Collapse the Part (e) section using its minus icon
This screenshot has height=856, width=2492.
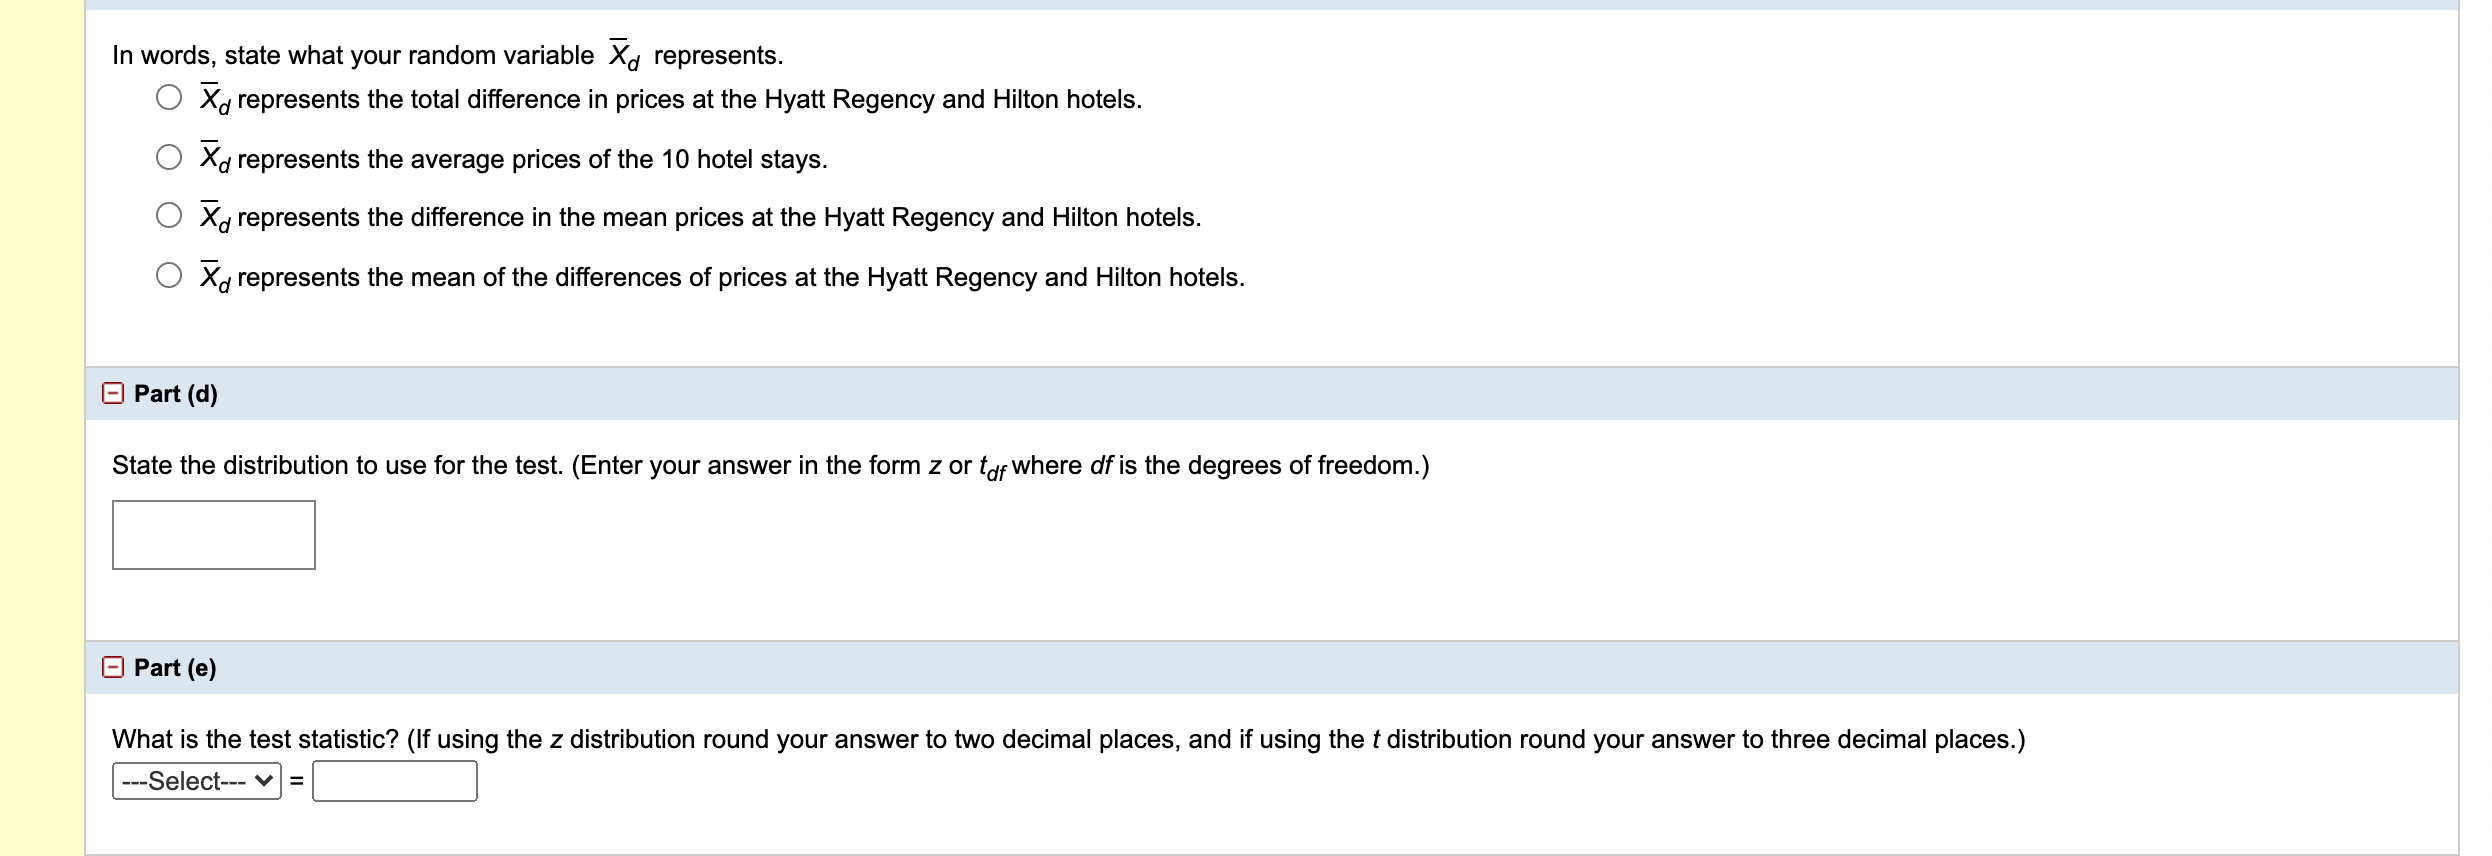coord(113,666)
